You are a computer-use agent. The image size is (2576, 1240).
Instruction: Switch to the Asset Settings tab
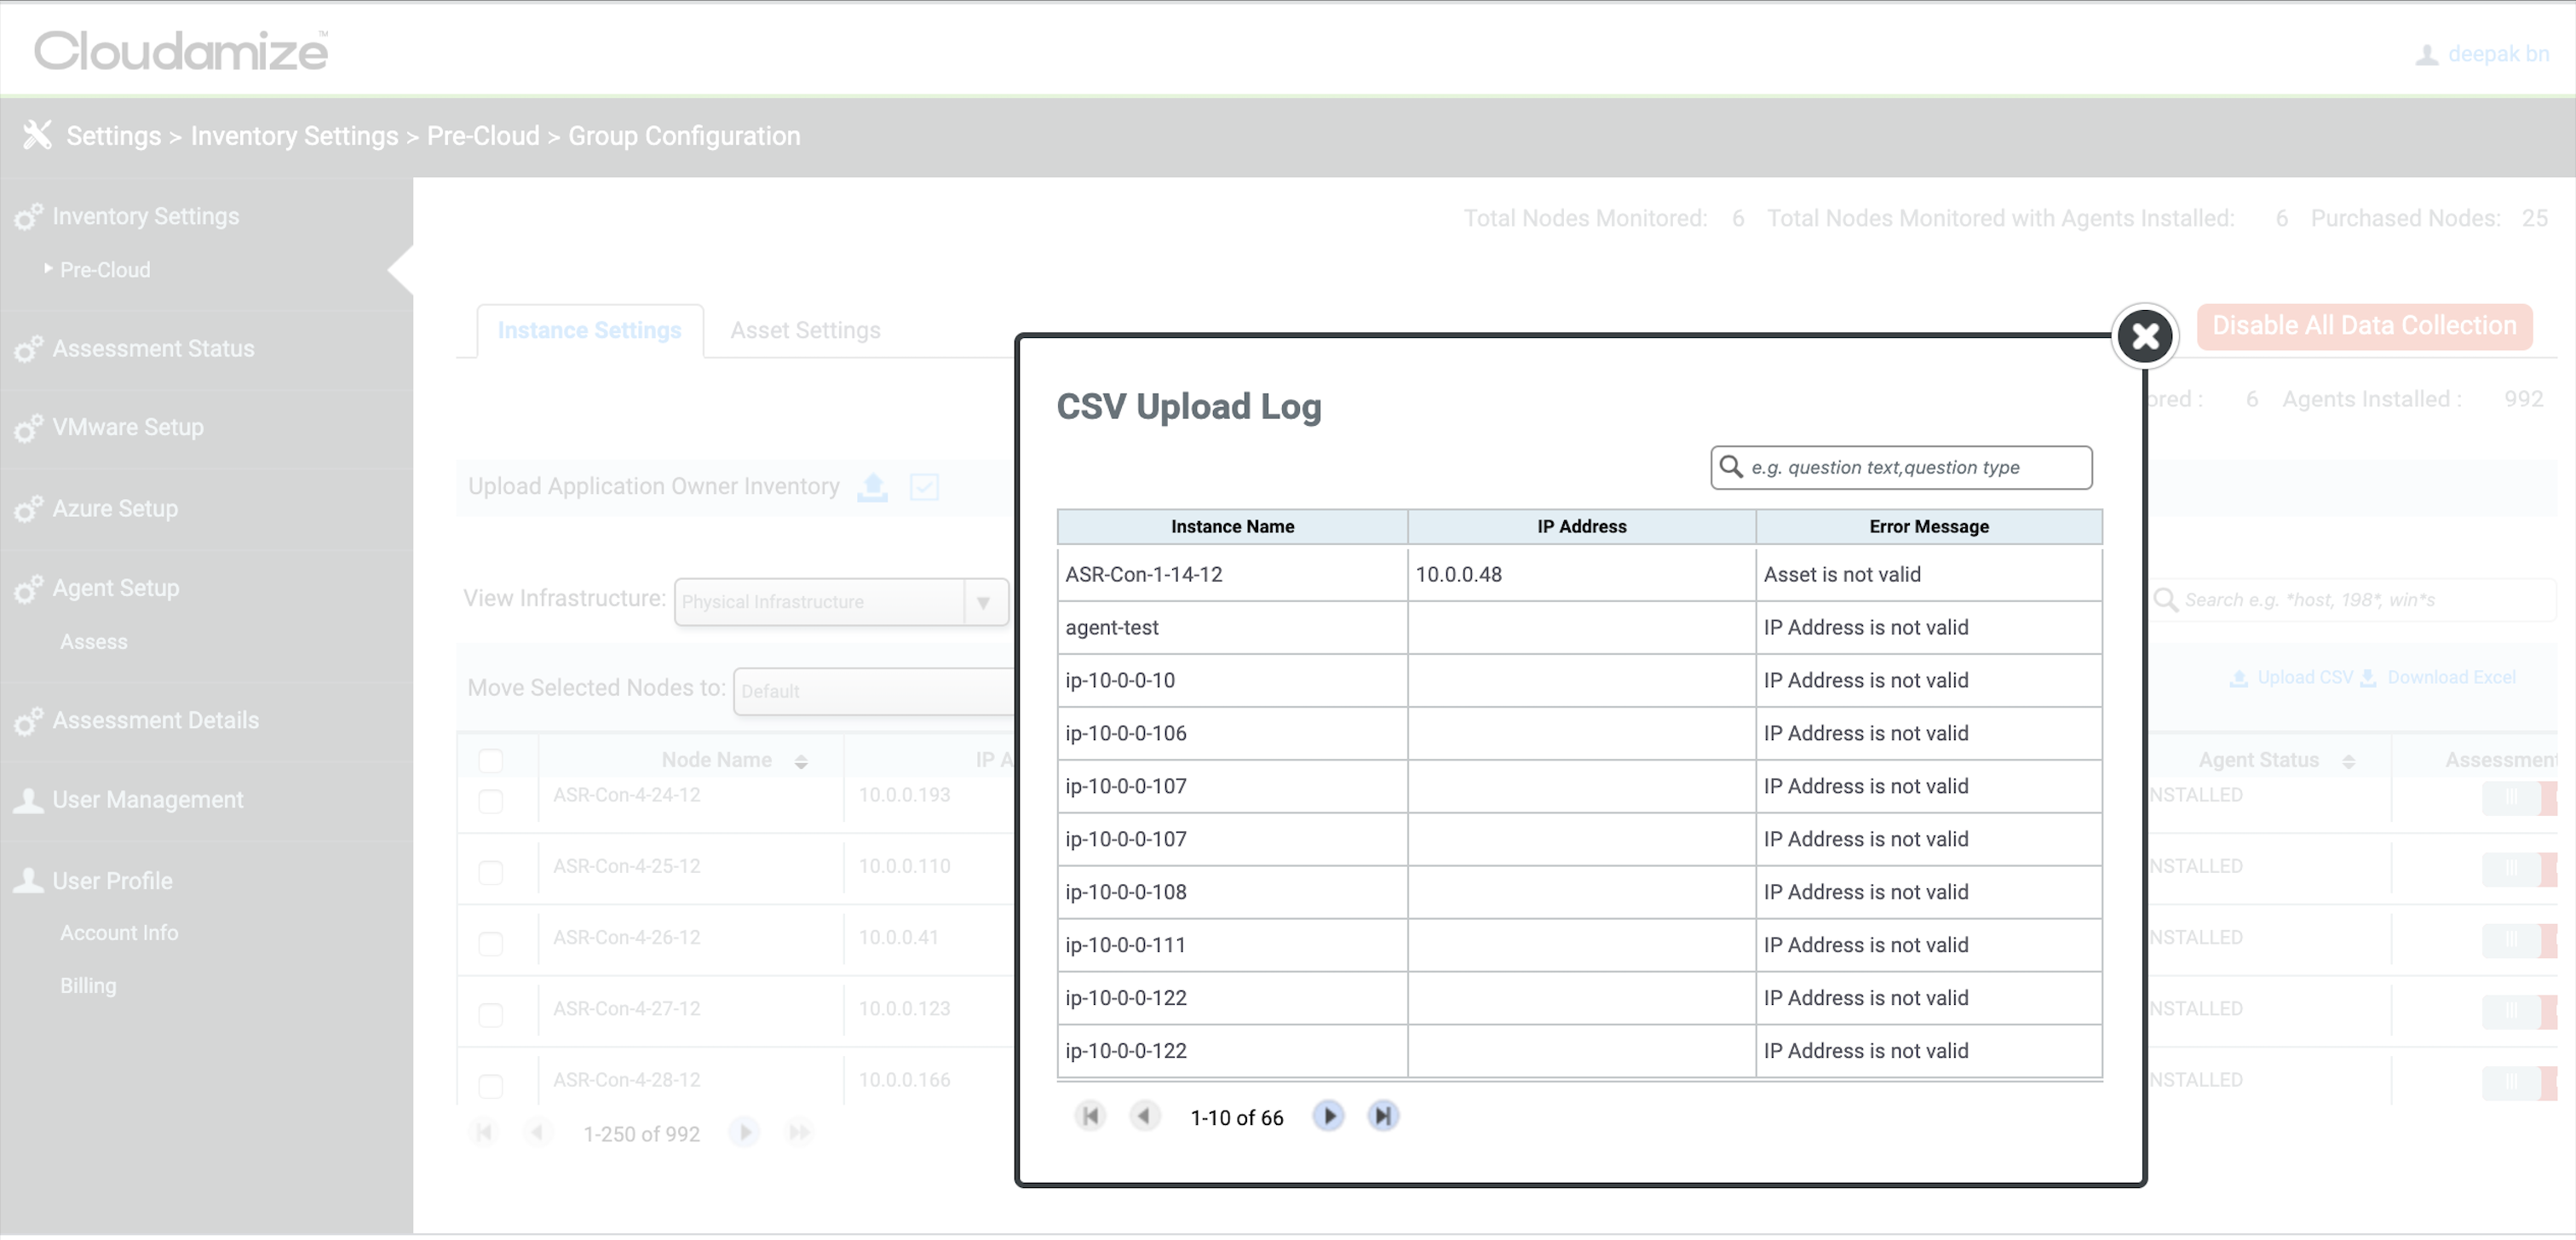click(805, 331)
